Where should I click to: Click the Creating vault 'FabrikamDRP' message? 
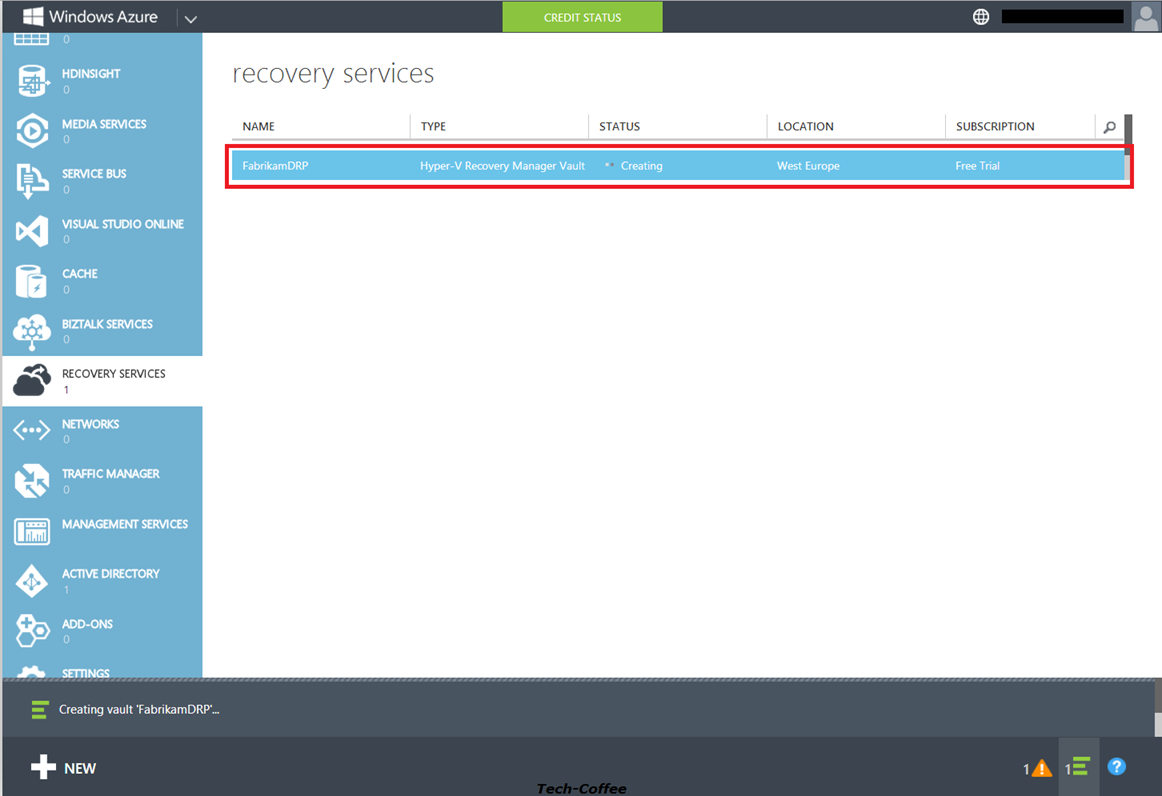(139, 710)
